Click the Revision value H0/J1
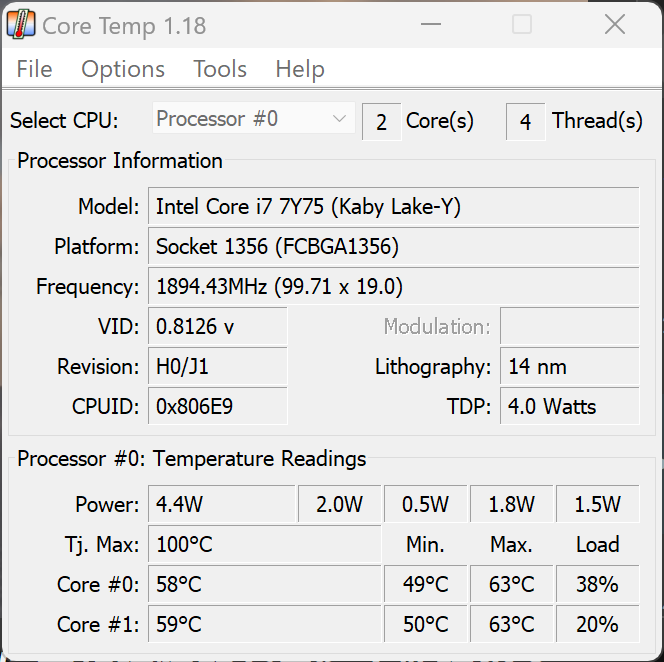This screenshot has height=662, width=664. [218, 366]
